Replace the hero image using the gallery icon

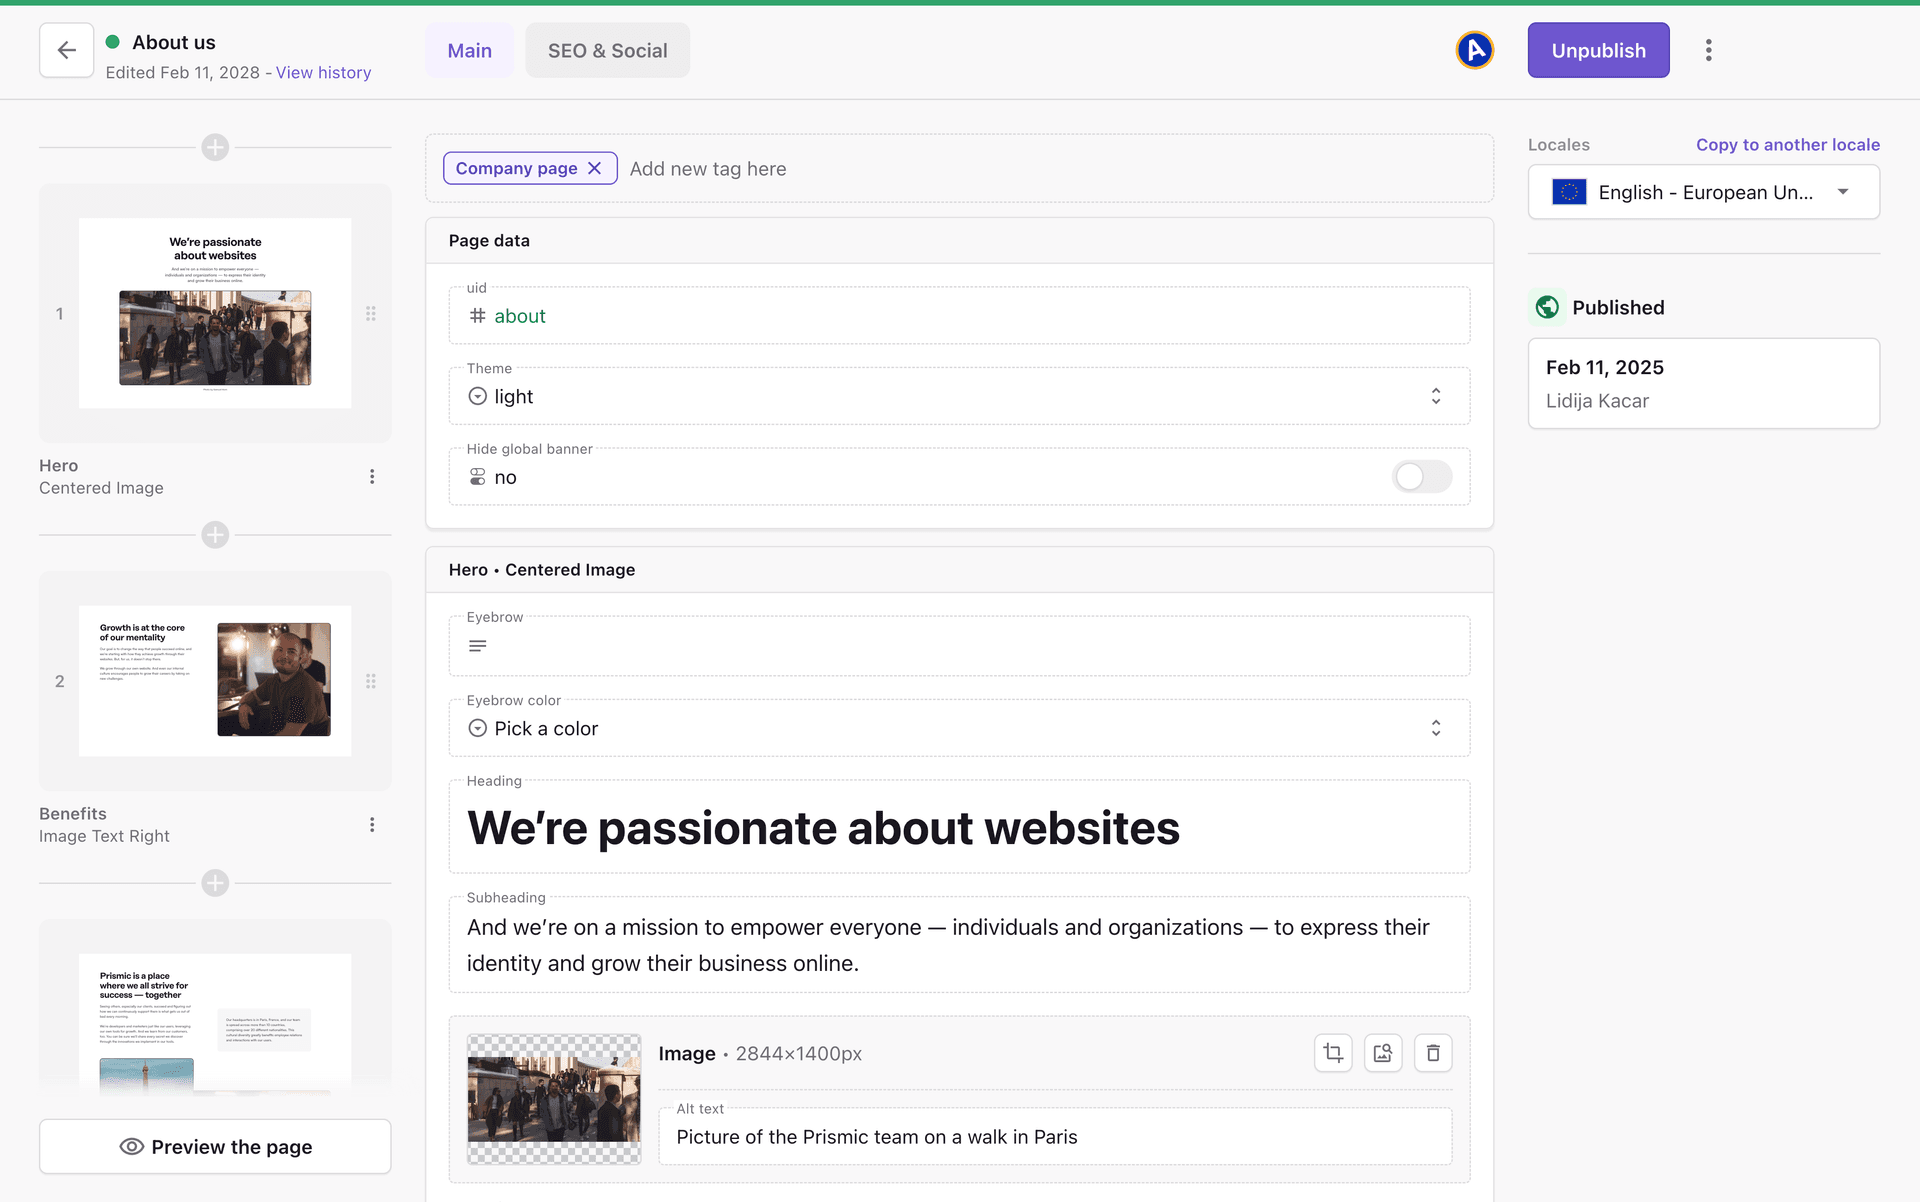click(1383, 1052)
